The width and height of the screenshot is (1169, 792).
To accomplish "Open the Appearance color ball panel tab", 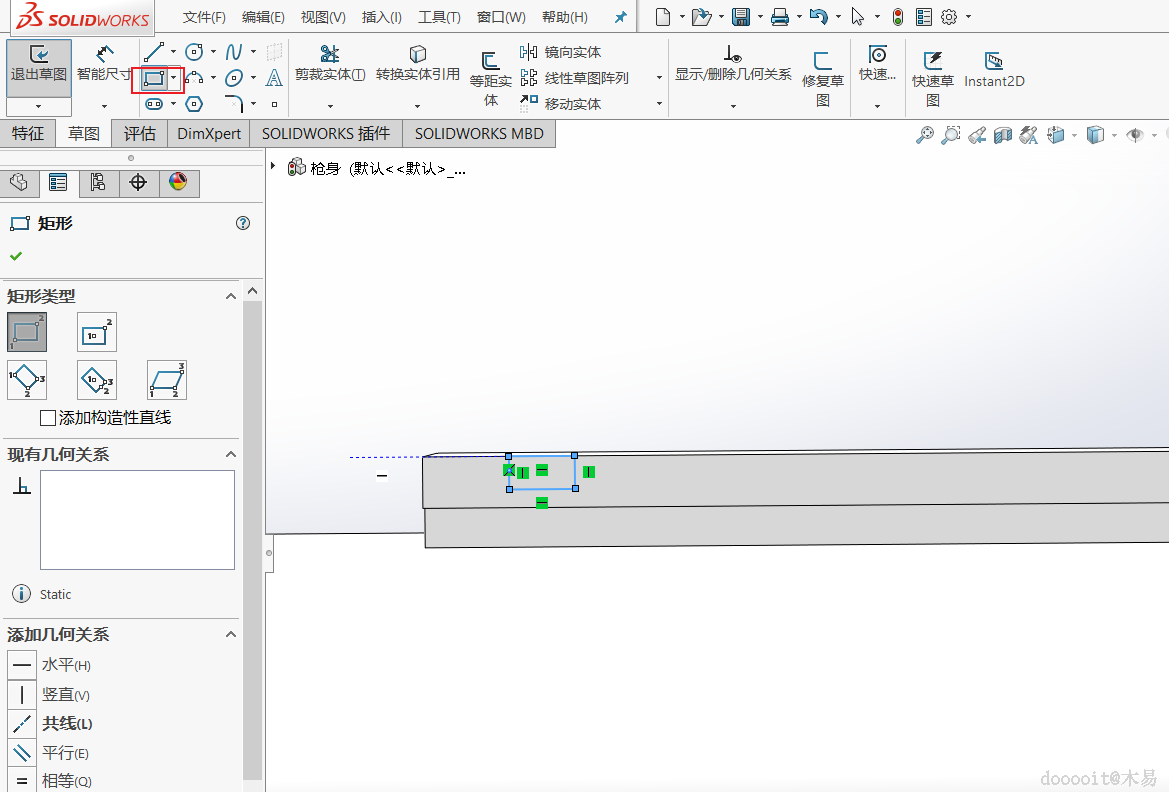I will pyautogui.click(x=178, y=182).
